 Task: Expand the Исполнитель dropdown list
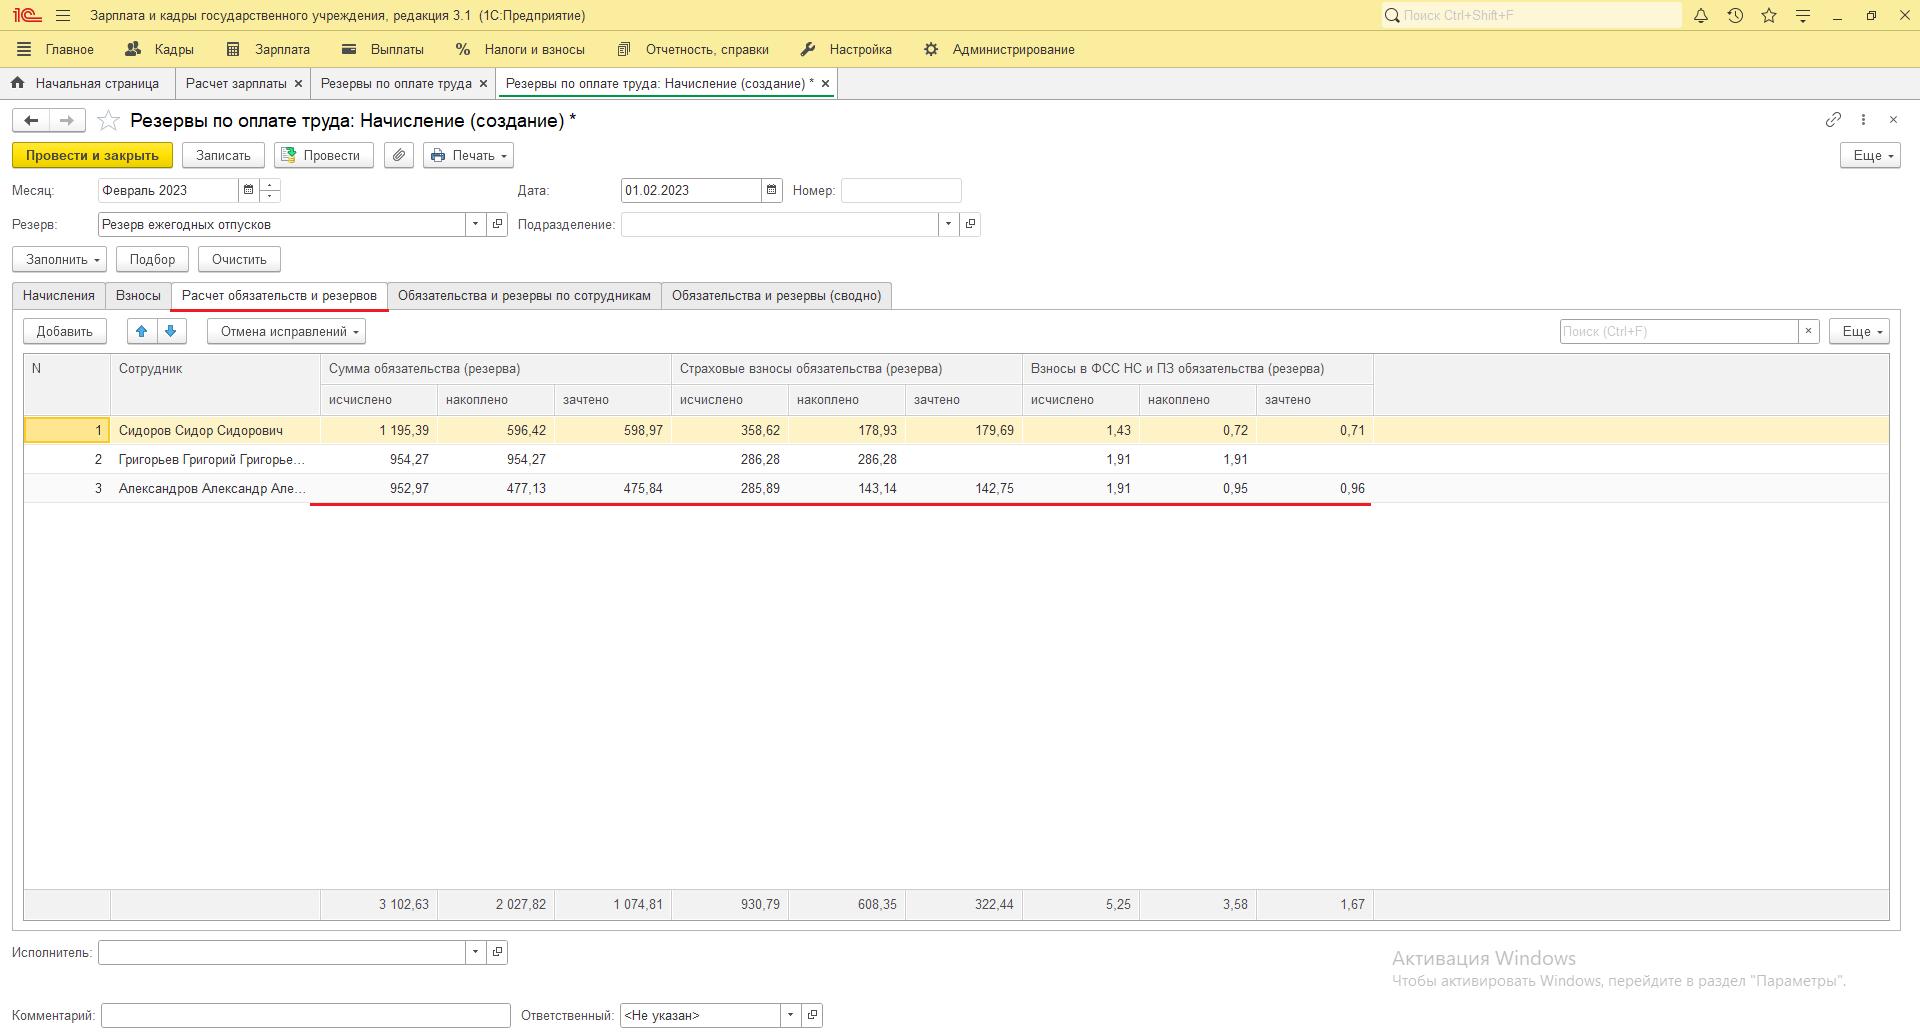(476, 952)
